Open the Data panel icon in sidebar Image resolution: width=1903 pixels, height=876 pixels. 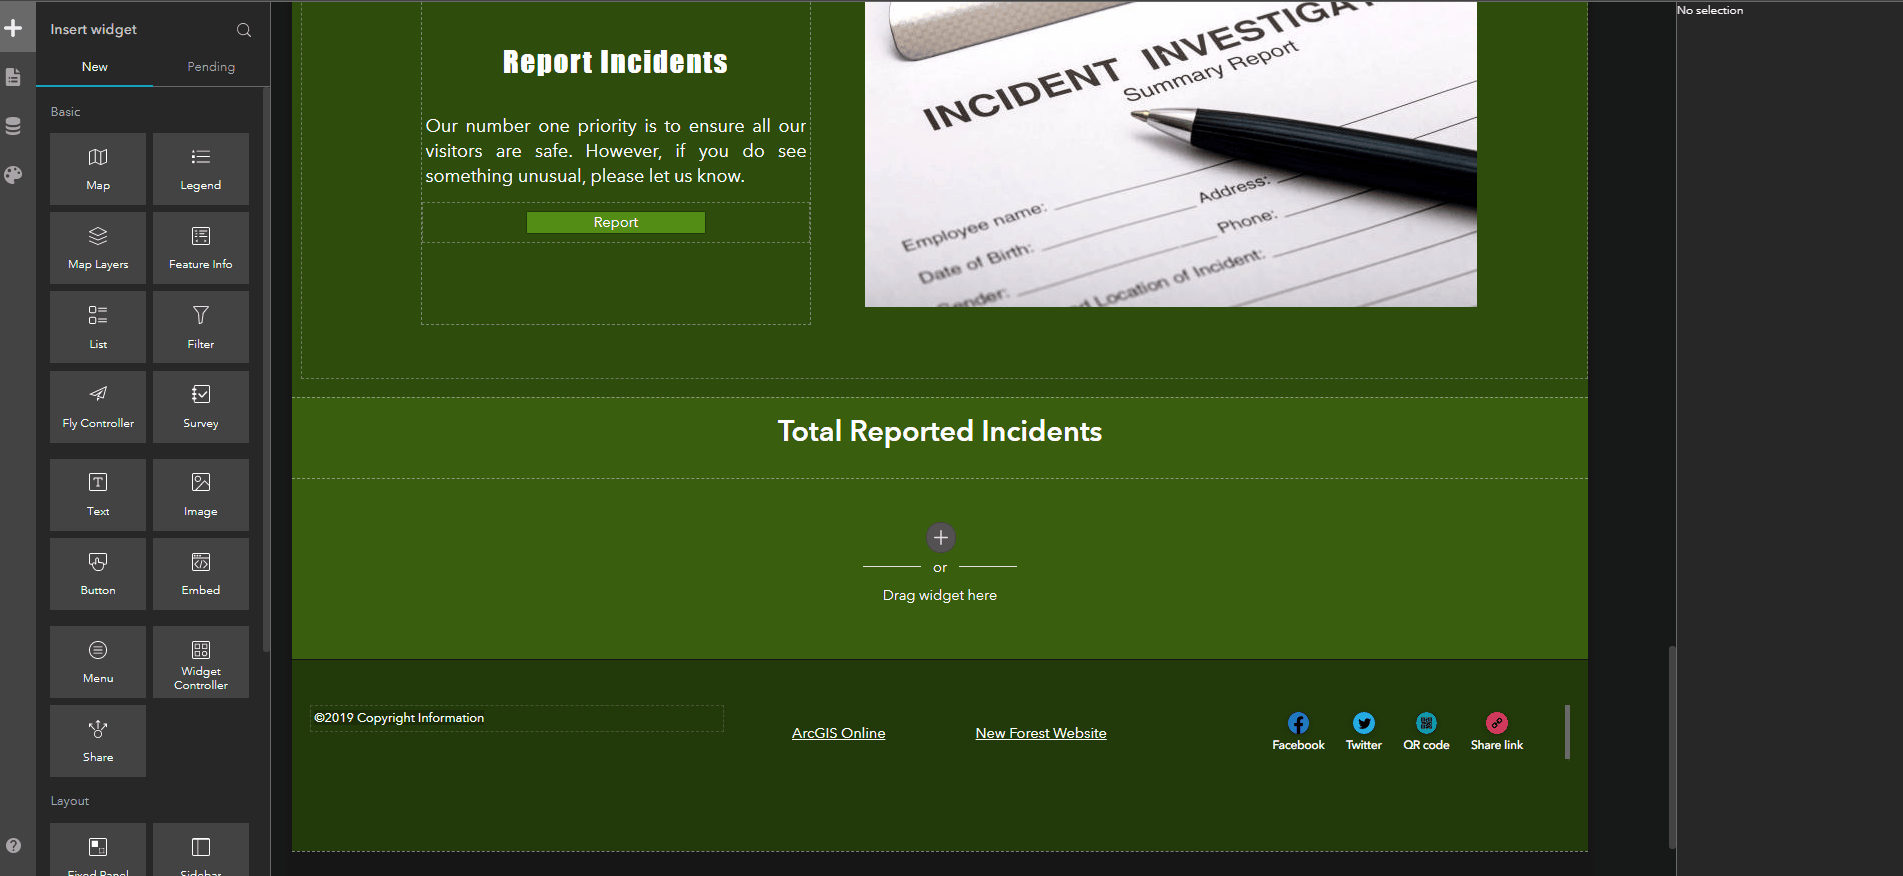tap(13, 126)
